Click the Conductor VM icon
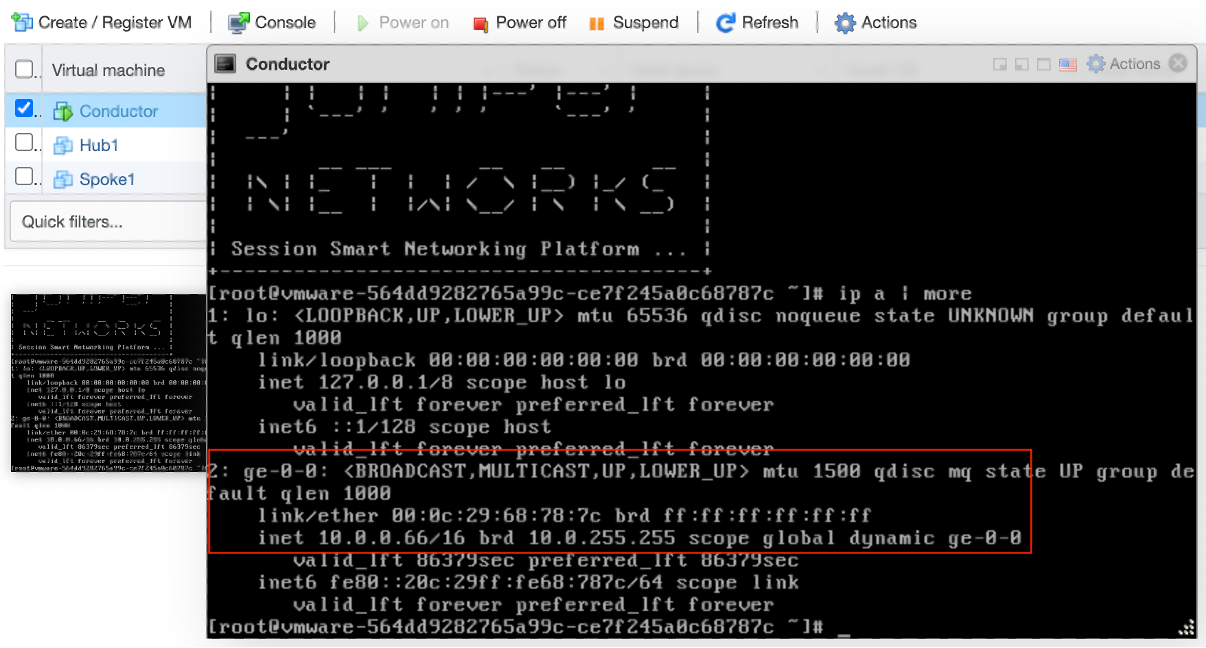 pyautogui.click(x=63, y=111)
